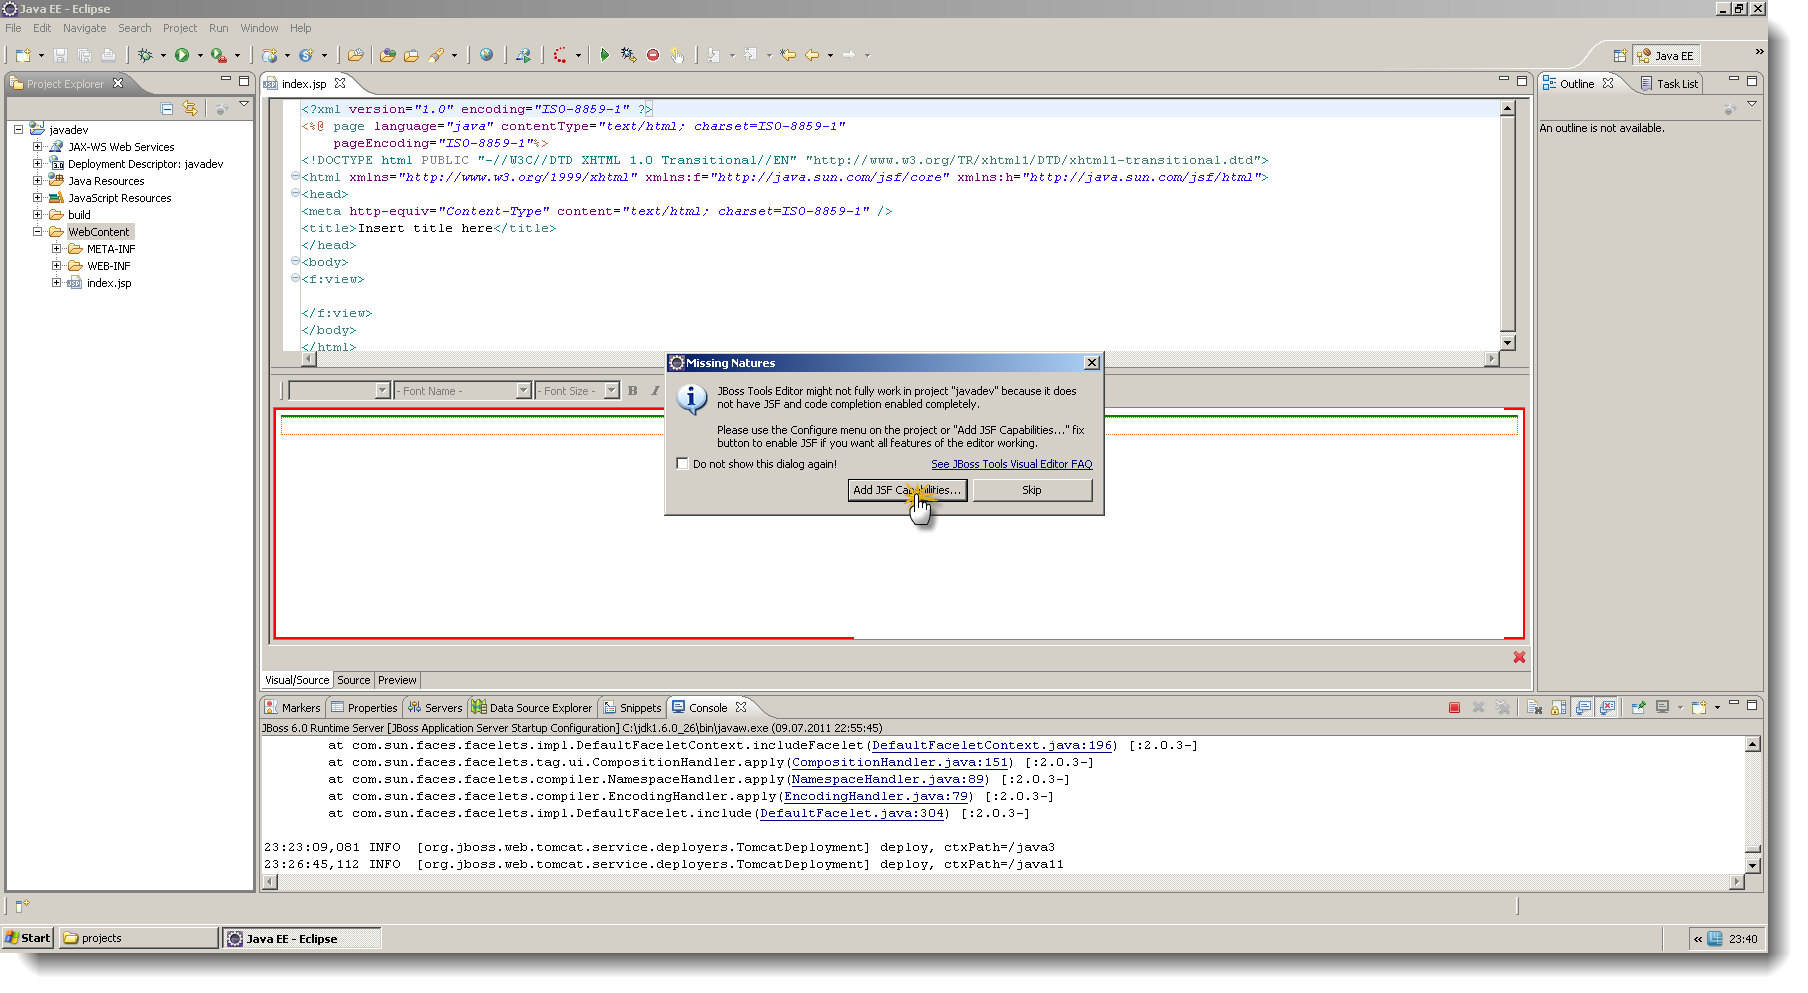Click the Java EE perspective button
1808x993 pixels.
(x=1666, y=56)
